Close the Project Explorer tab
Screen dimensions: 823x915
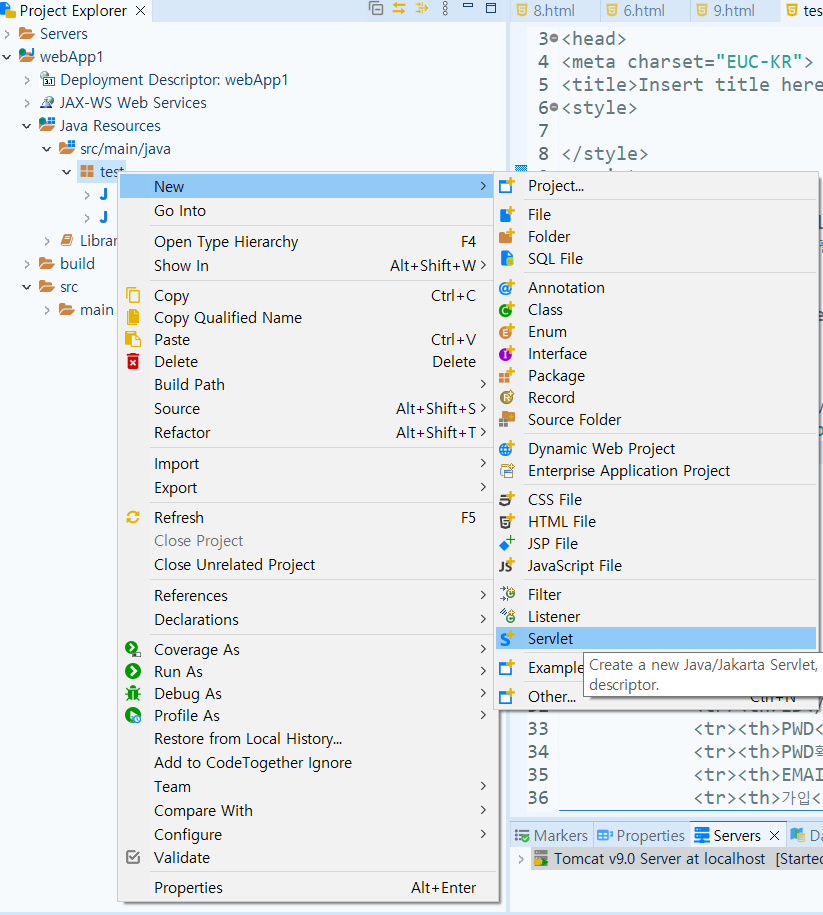140,11
